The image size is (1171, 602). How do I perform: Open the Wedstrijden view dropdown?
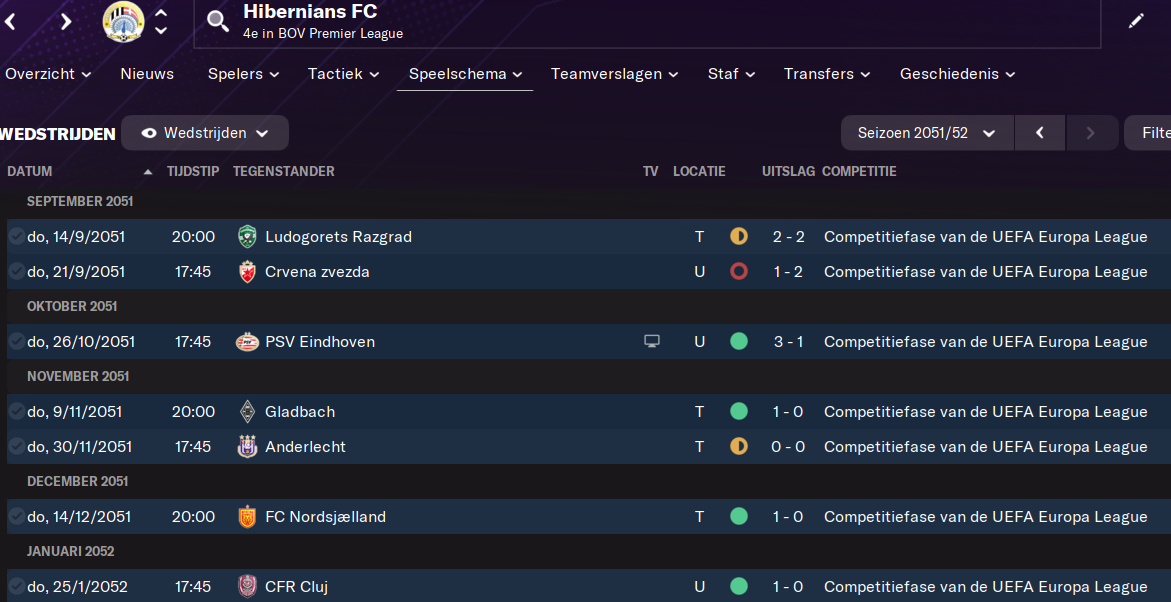[205, 133]
